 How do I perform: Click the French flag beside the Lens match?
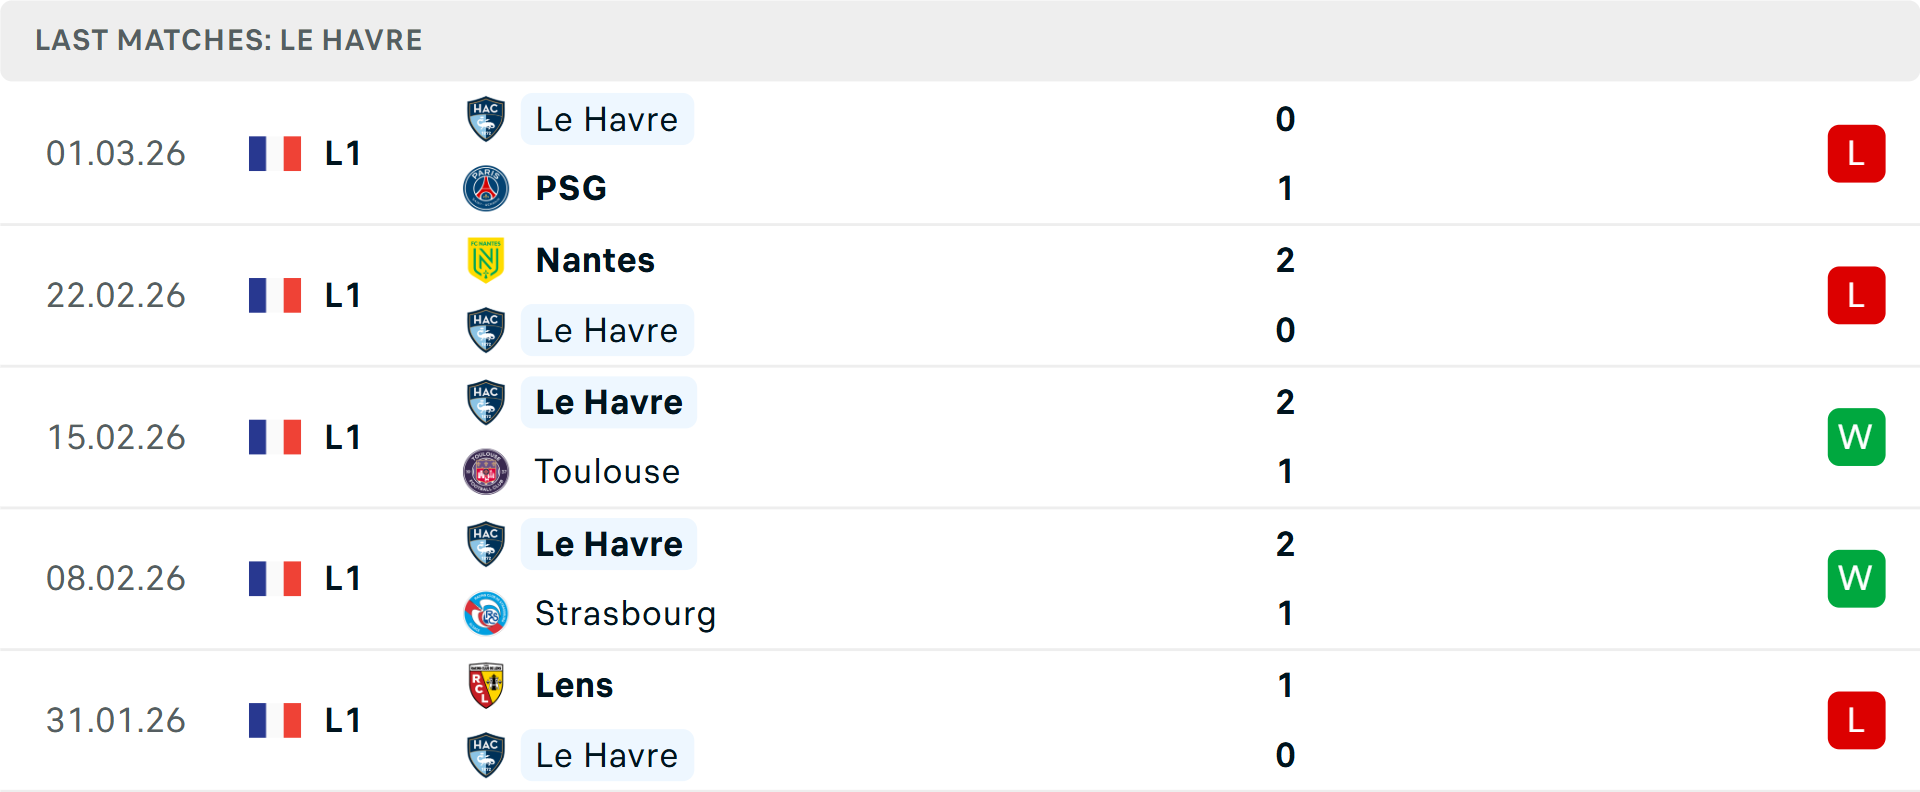point(275,720)
